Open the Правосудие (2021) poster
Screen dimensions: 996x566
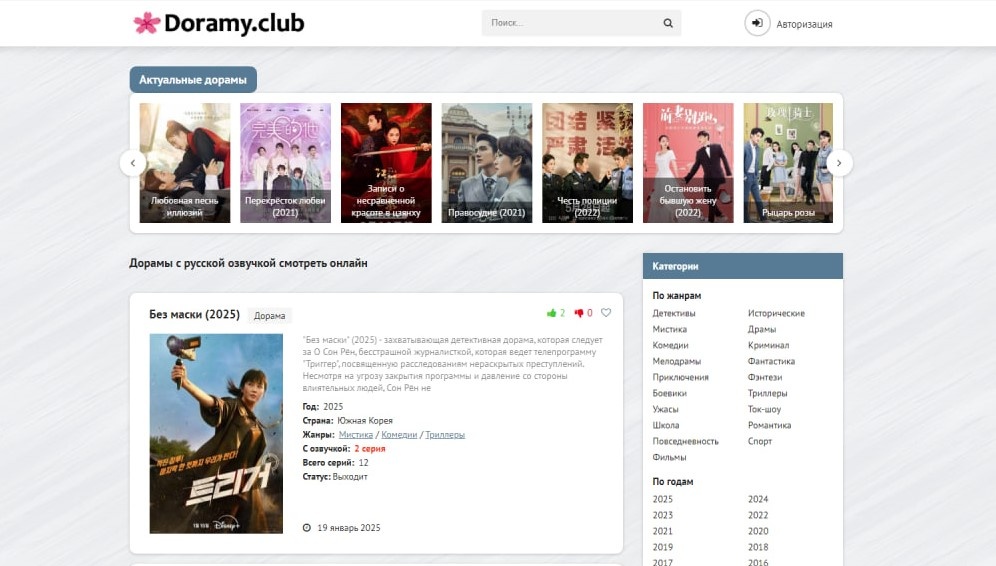(487, 163)
